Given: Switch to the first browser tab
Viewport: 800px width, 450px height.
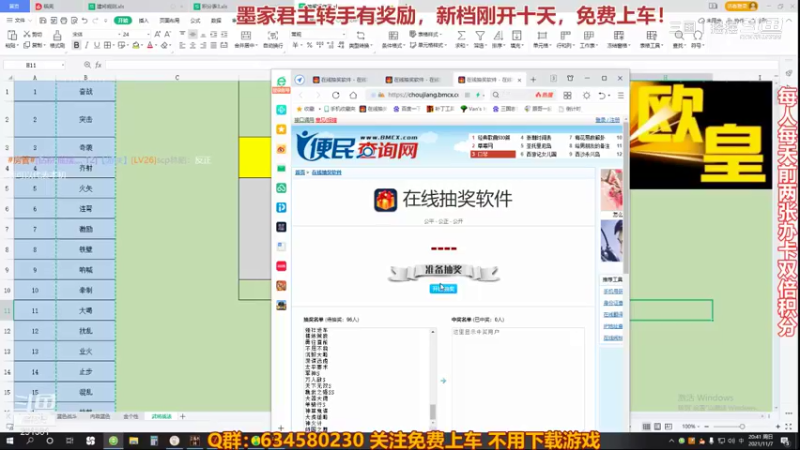Looking at the screenshot, I should coord(342,80).
